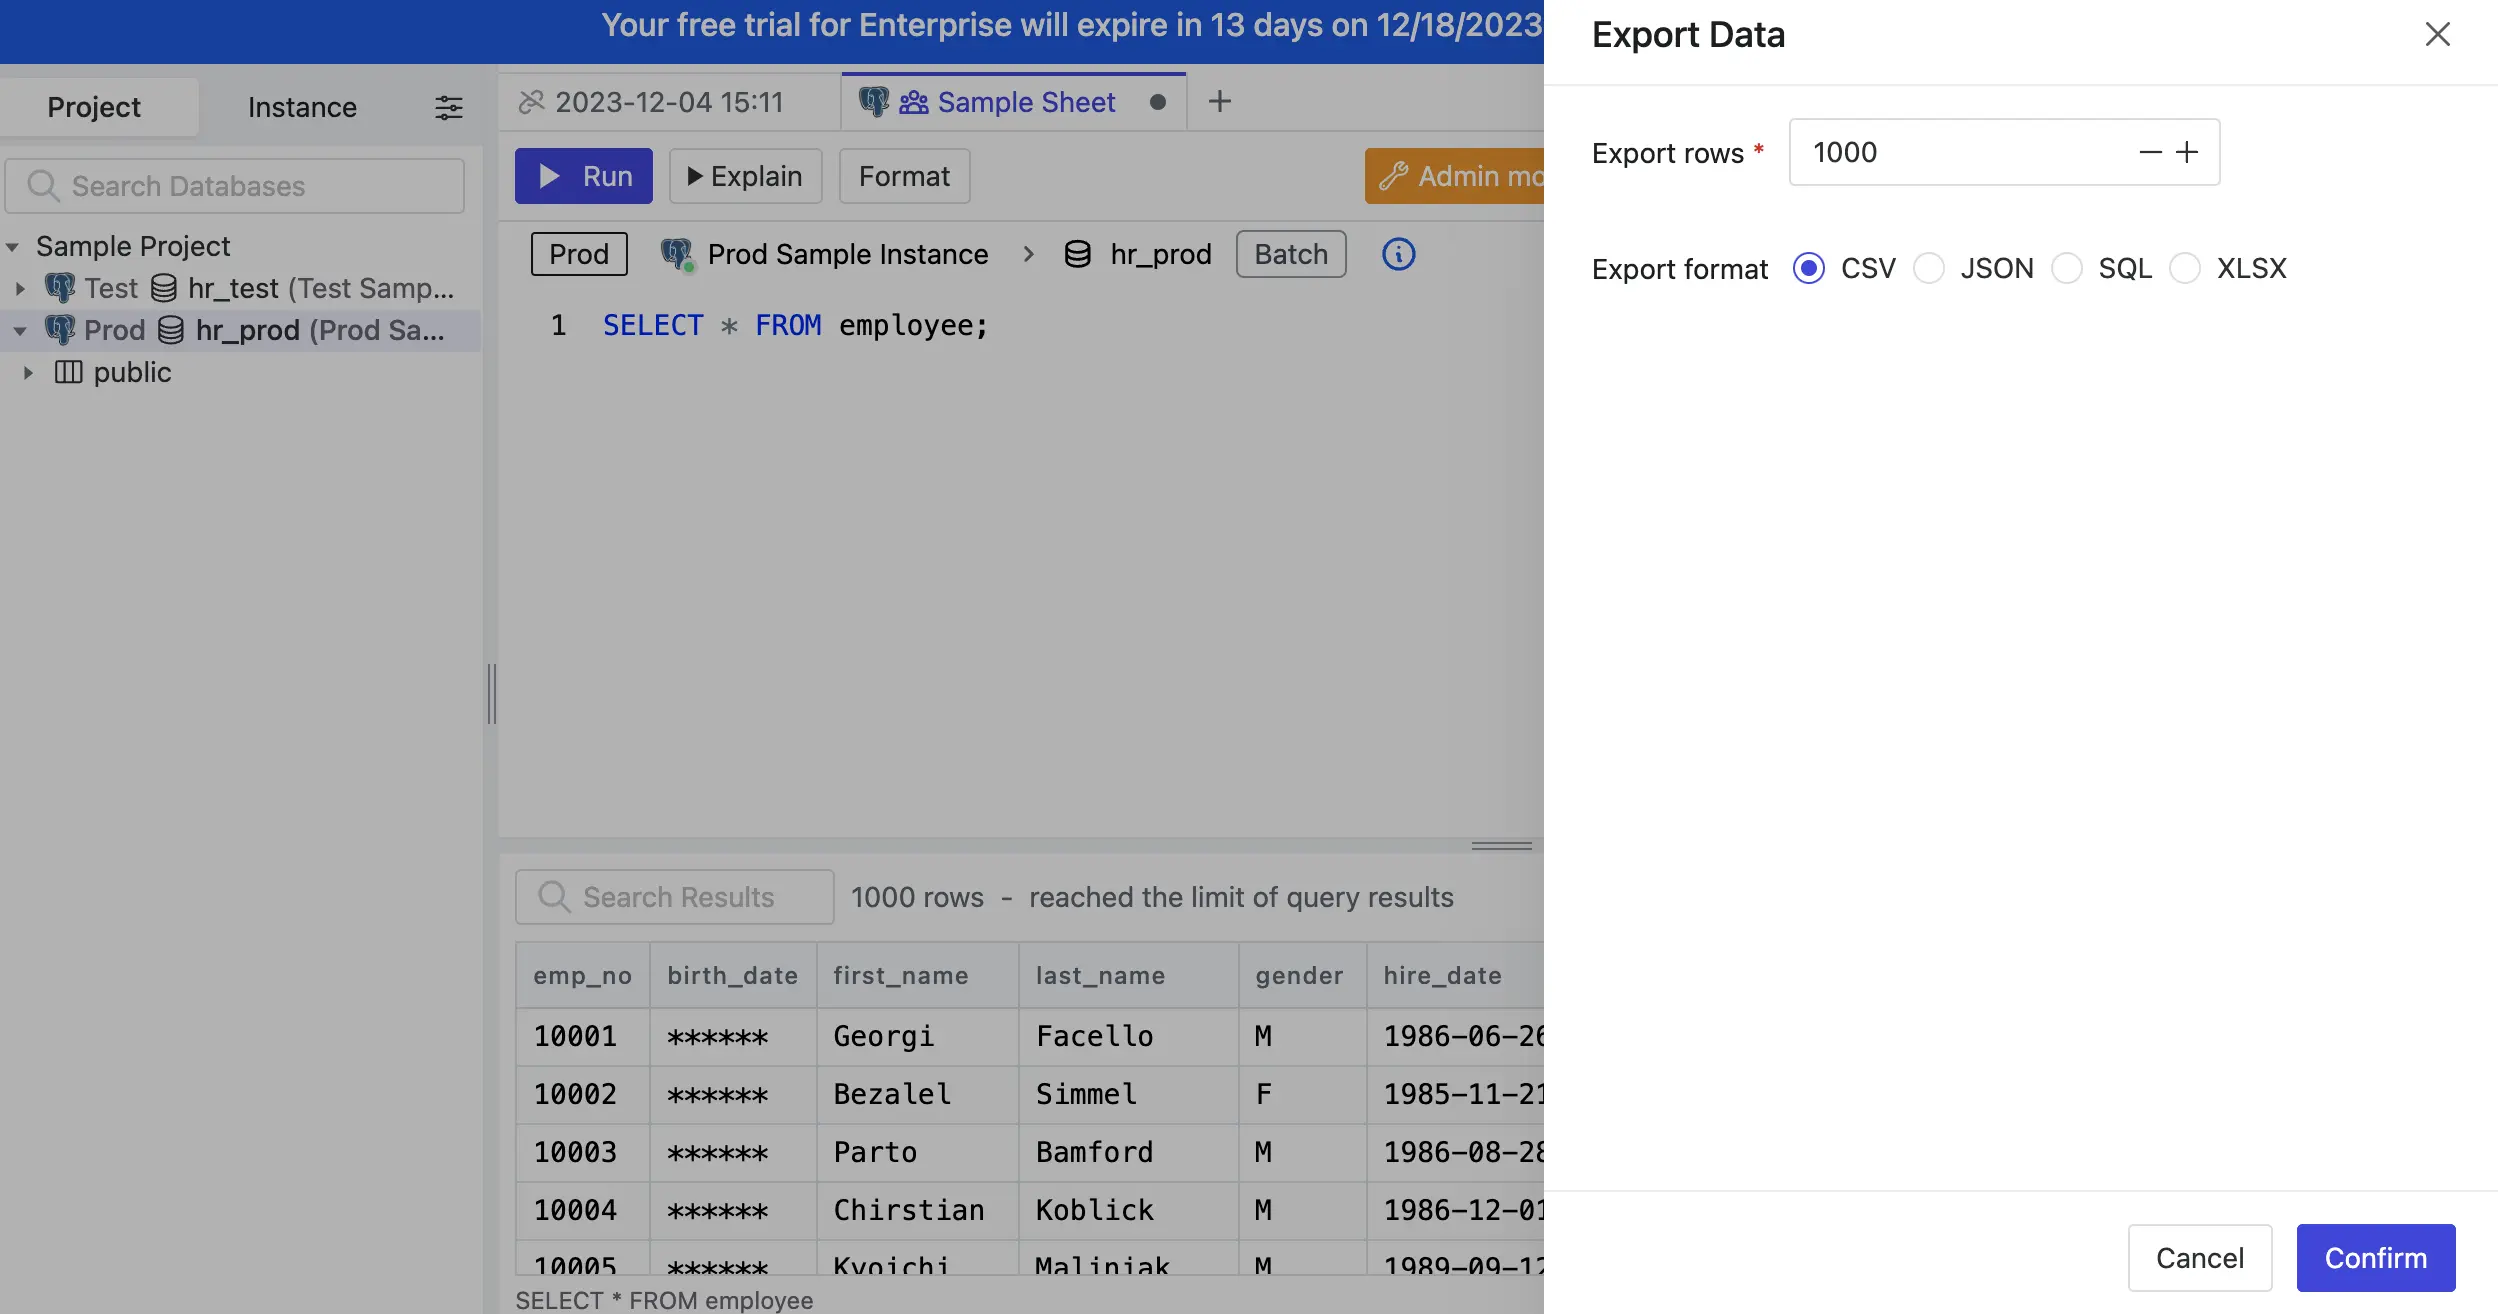Click PostgreSQL icon beside Prod hr_prod
This screenshot has width=2498, height=1314.
(x=60, y=330)
